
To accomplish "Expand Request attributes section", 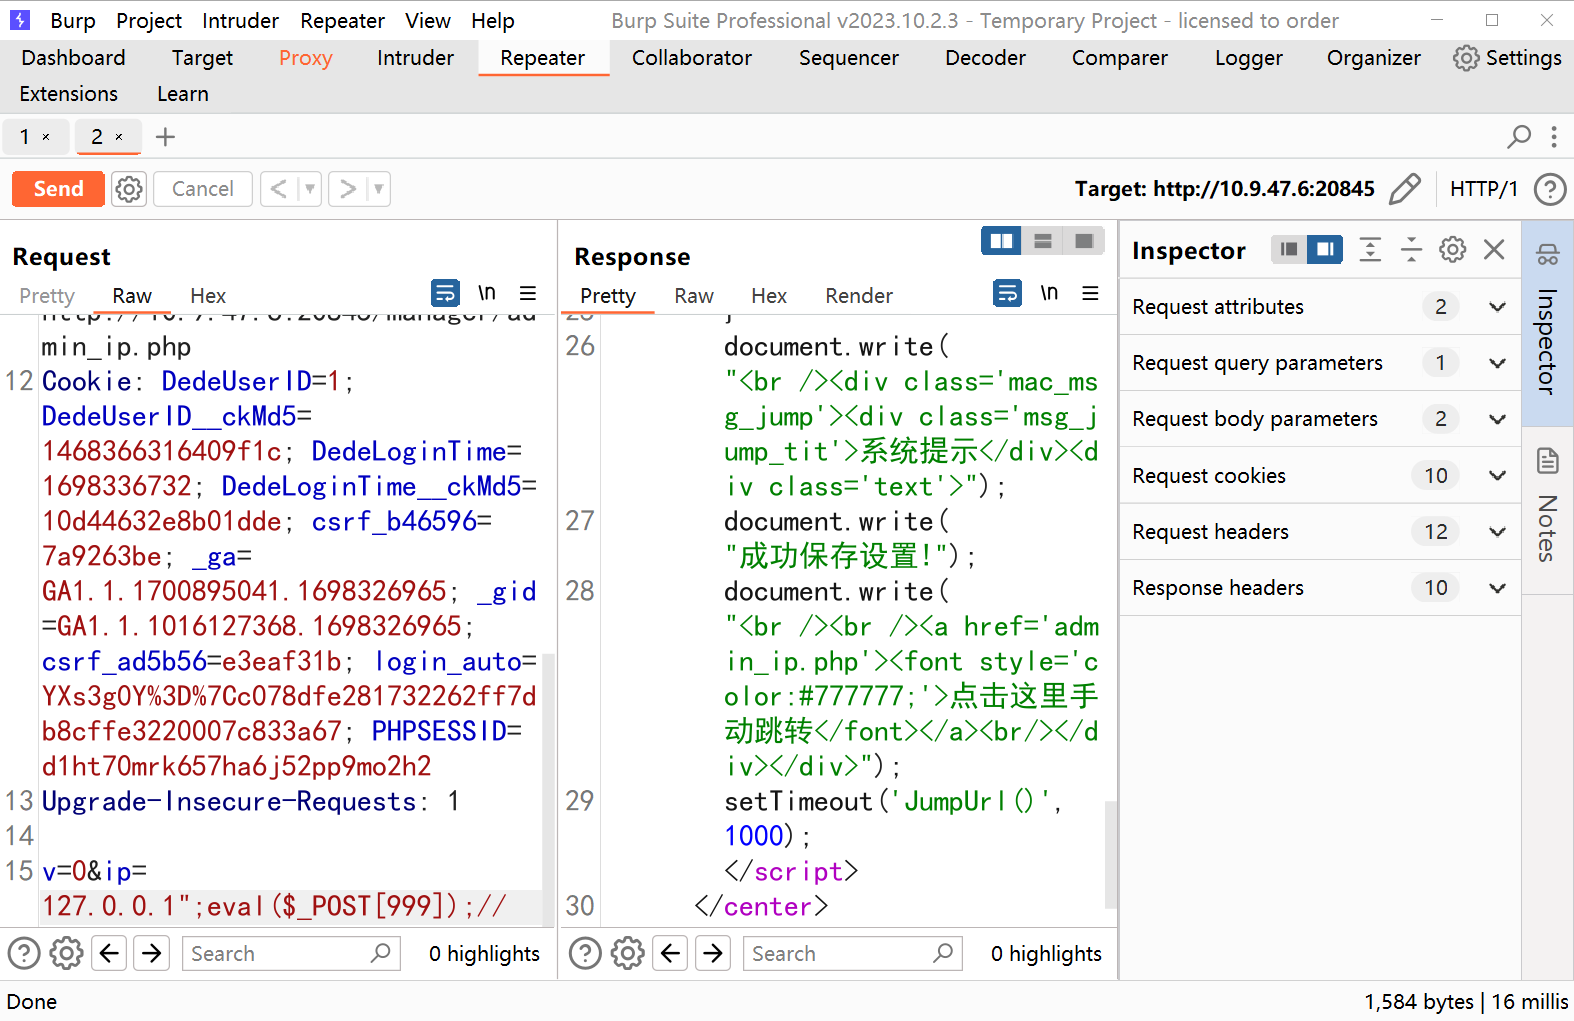I will click(1320, 307).
